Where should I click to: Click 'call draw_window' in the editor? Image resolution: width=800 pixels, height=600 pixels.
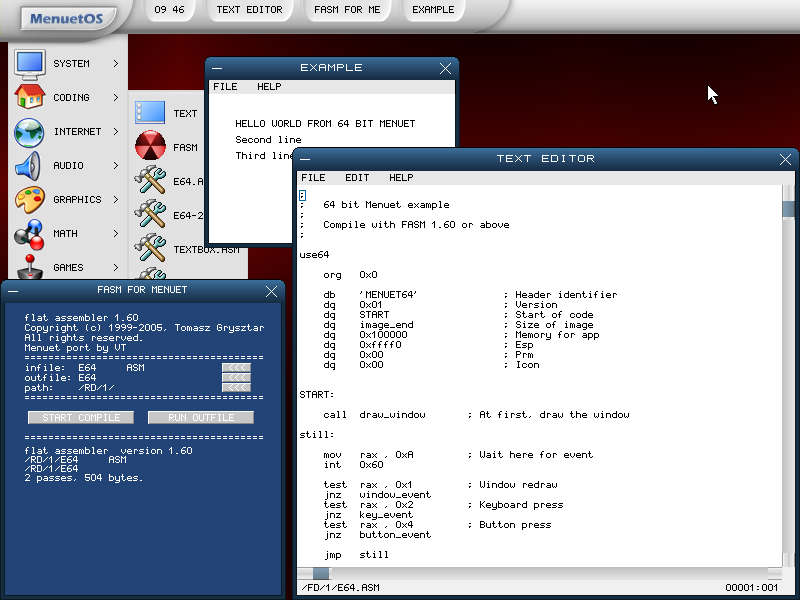(x=374, y=415)
